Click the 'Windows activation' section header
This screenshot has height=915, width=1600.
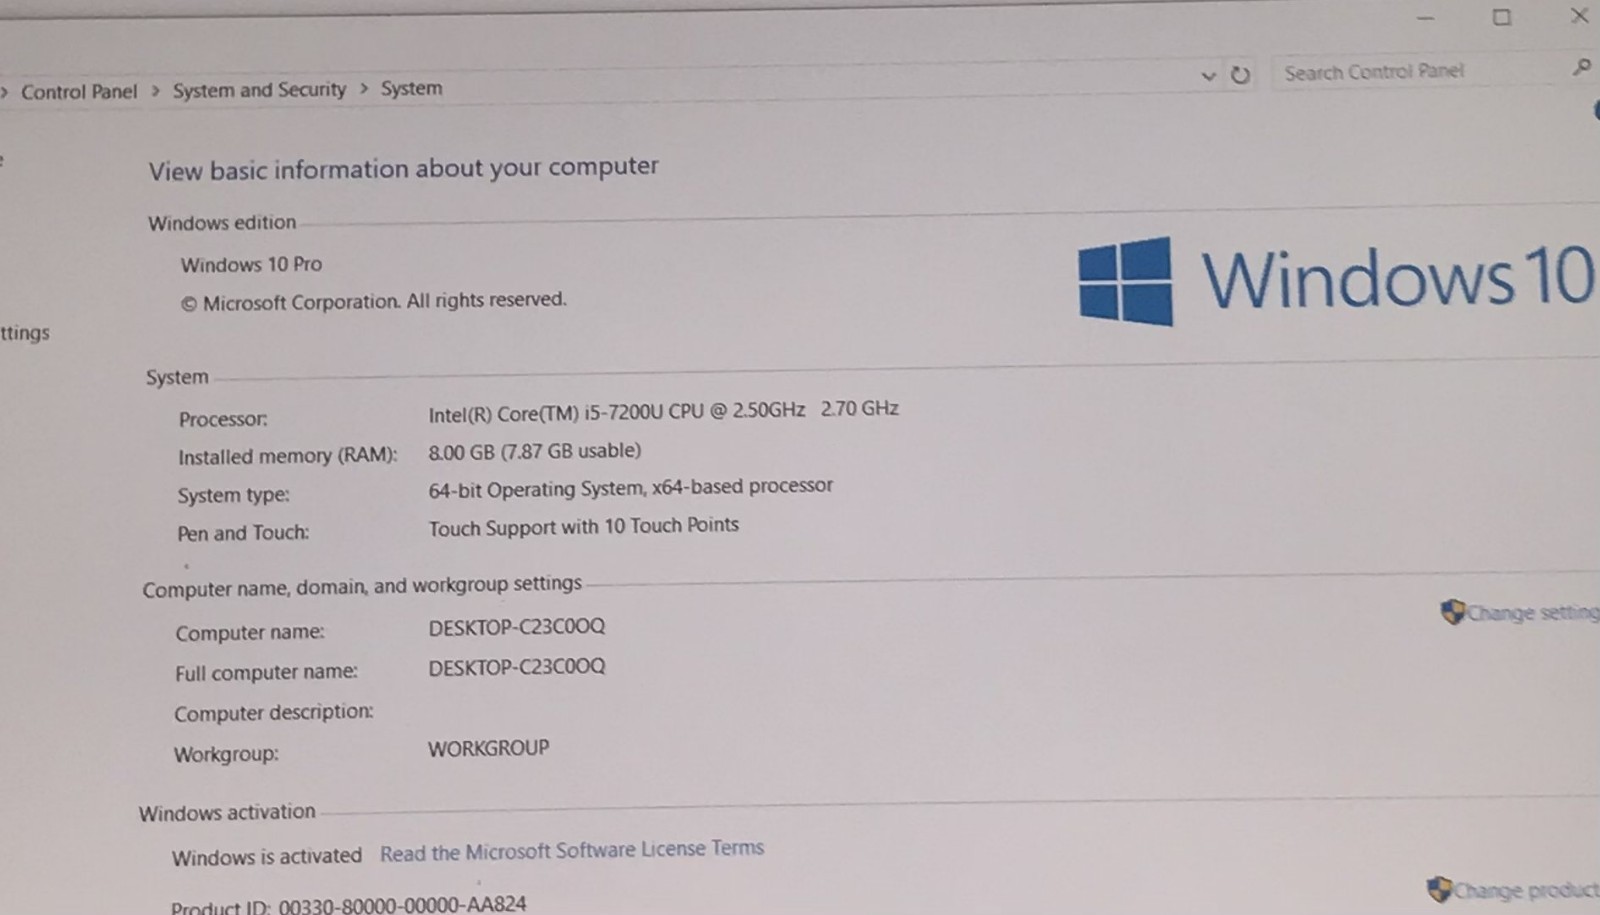click(227, 813)
